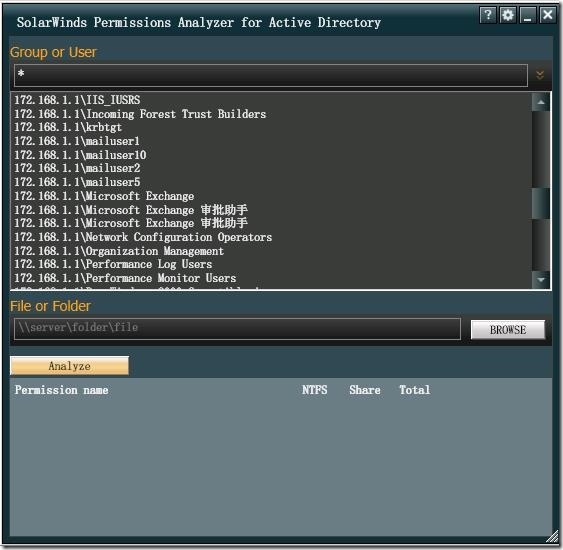Open settings via the gear icon
This screenshot has width=563, height=550.
pyautogui.click(x=508, y=15)
